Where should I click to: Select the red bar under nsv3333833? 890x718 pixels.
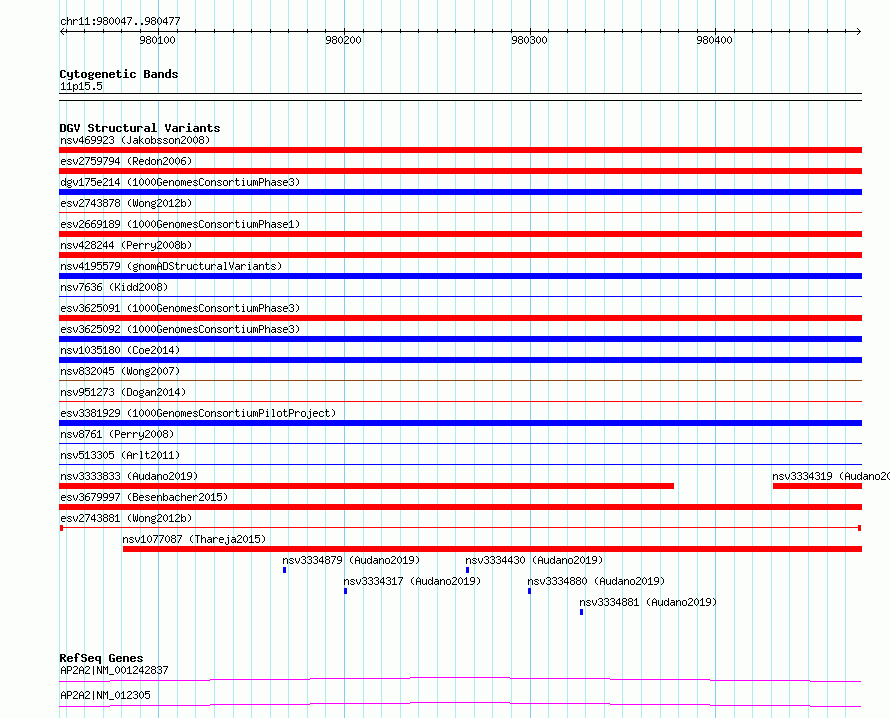point(366,486)
